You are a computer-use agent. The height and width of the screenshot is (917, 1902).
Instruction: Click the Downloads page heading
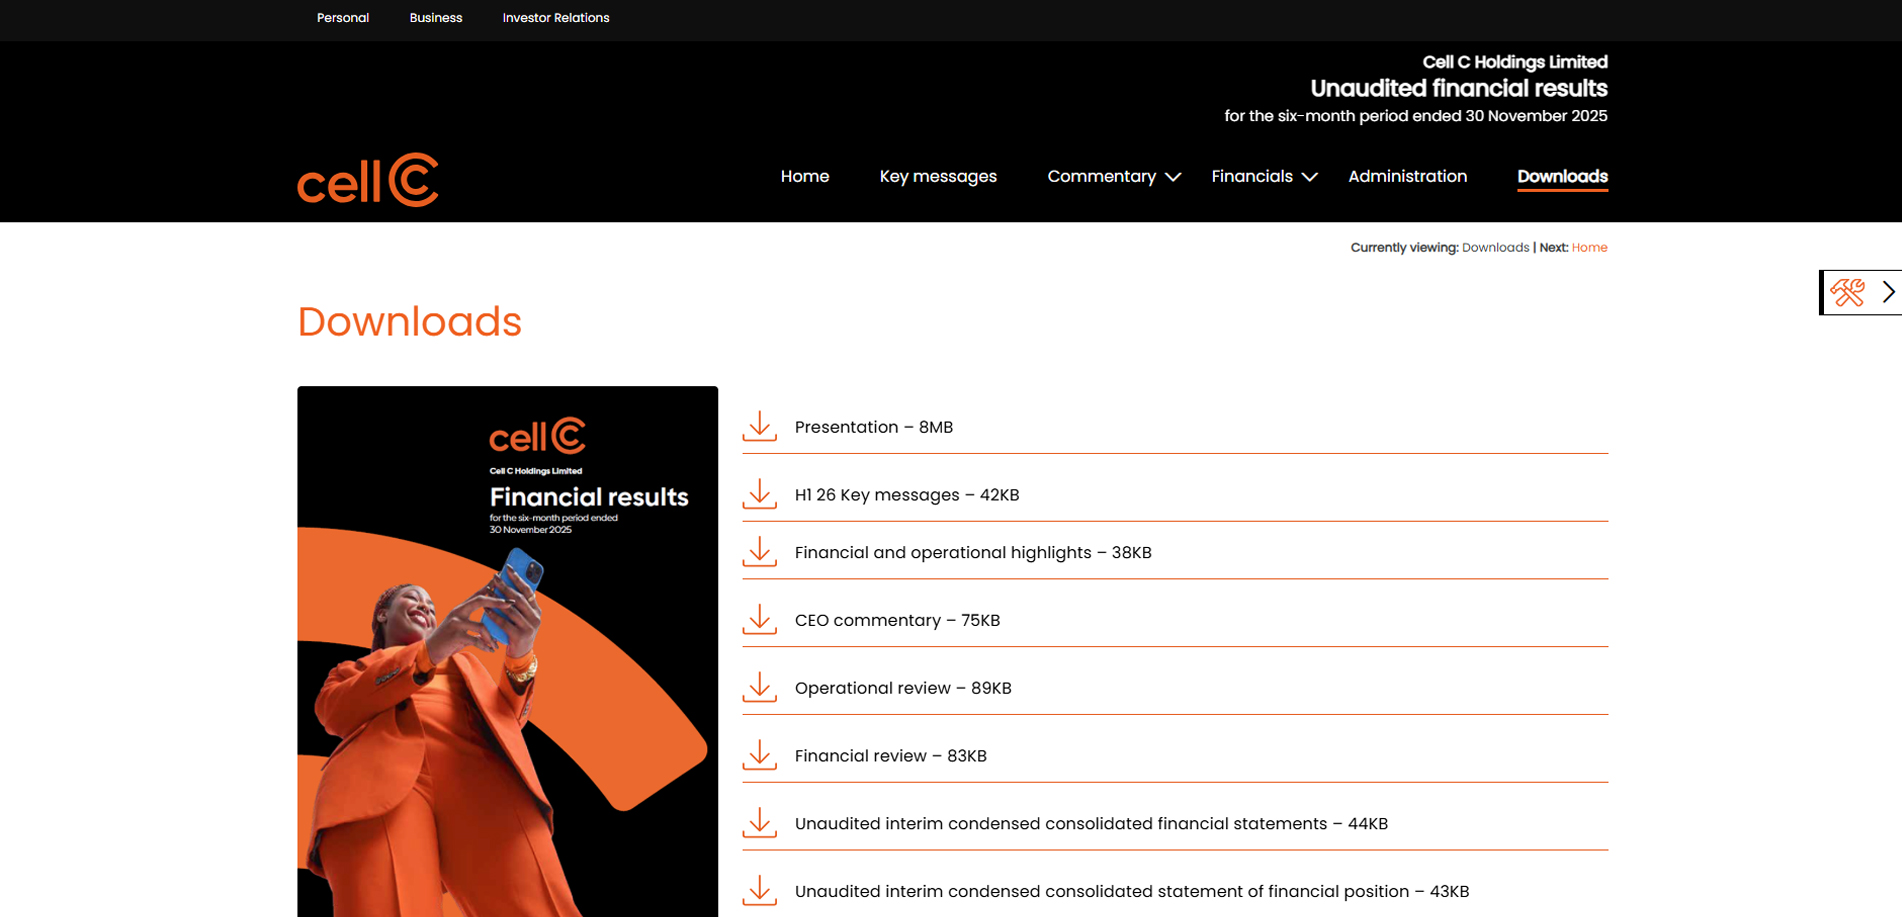[x=409, y=322]
